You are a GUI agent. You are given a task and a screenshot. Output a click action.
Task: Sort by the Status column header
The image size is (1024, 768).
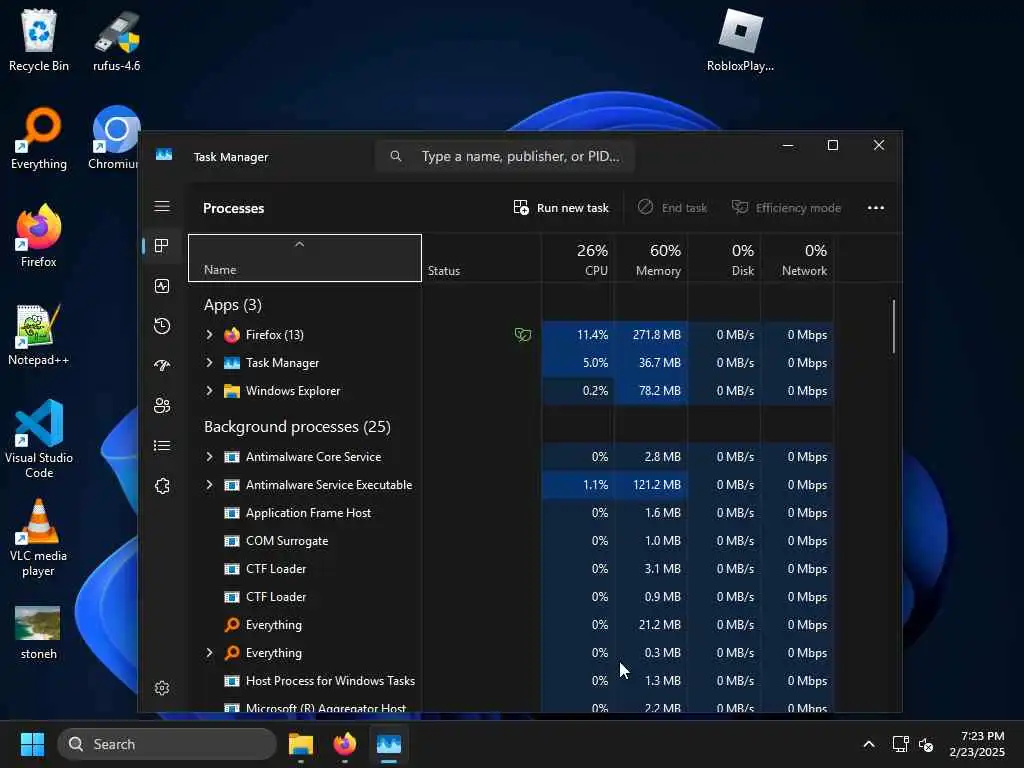click(x=481, y=258)
